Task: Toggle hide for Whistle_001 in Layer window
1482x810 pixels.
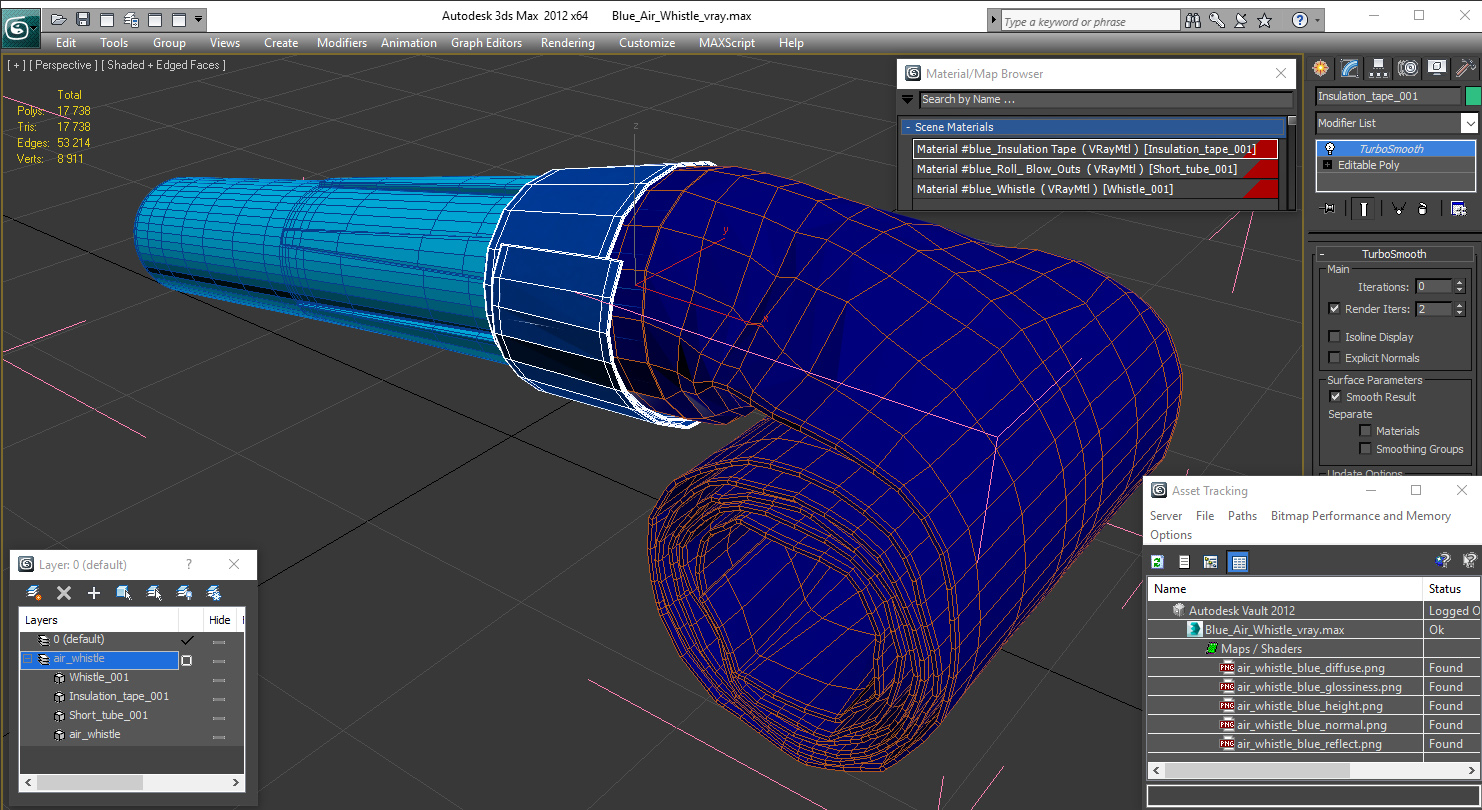Action: tap(219, 678)
